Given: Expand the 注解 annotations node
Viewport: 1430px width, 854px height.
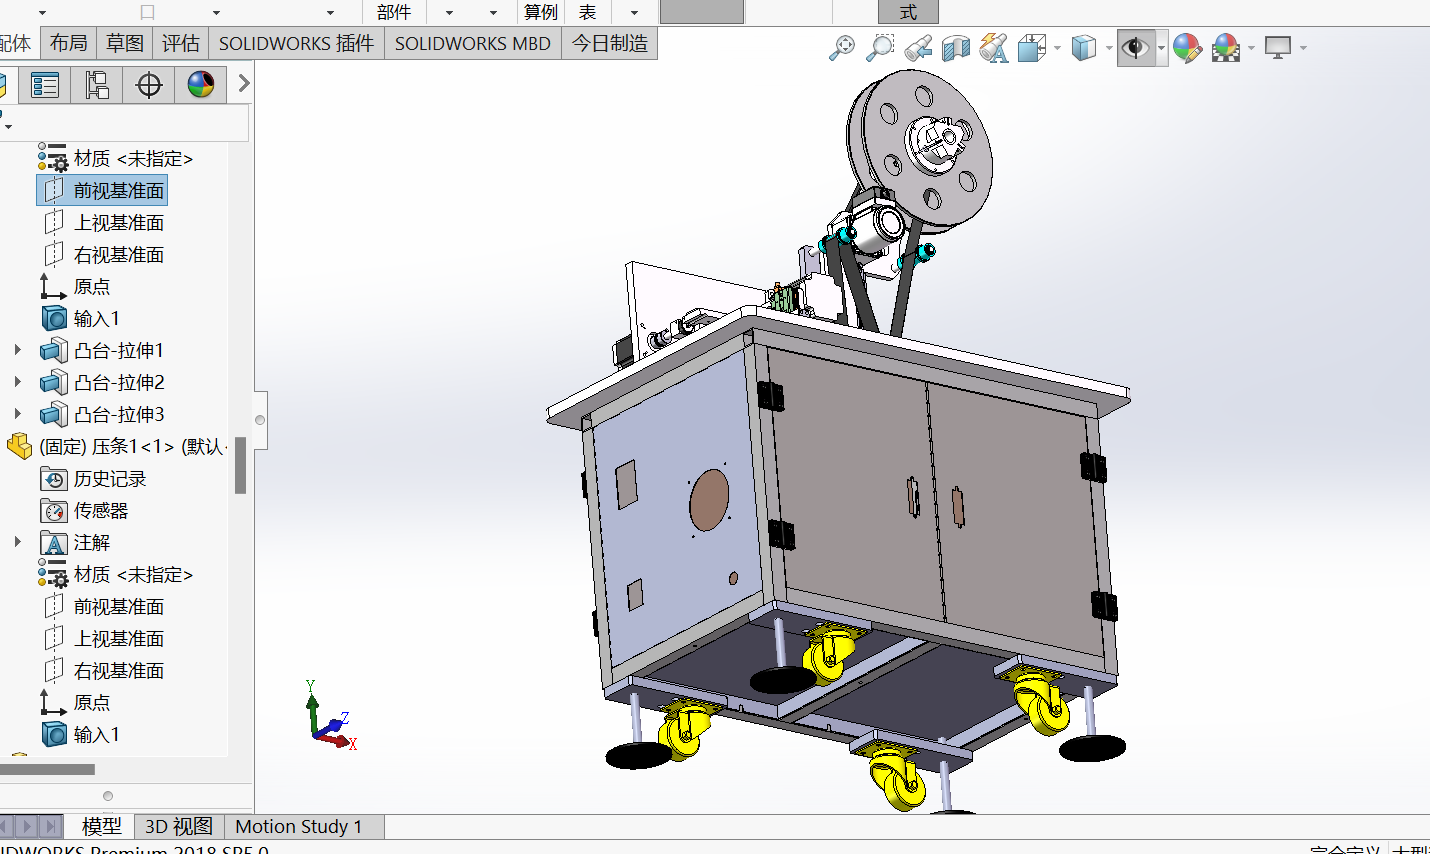Looking at the screenshot, I should coord(17,542).
